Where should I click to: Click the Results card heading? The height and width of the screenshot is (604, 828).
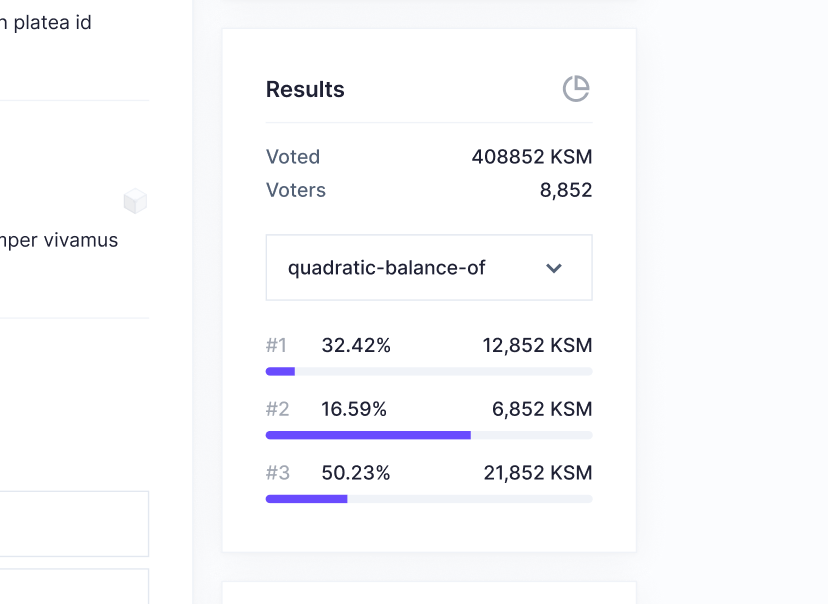click(x=304, y=89)
